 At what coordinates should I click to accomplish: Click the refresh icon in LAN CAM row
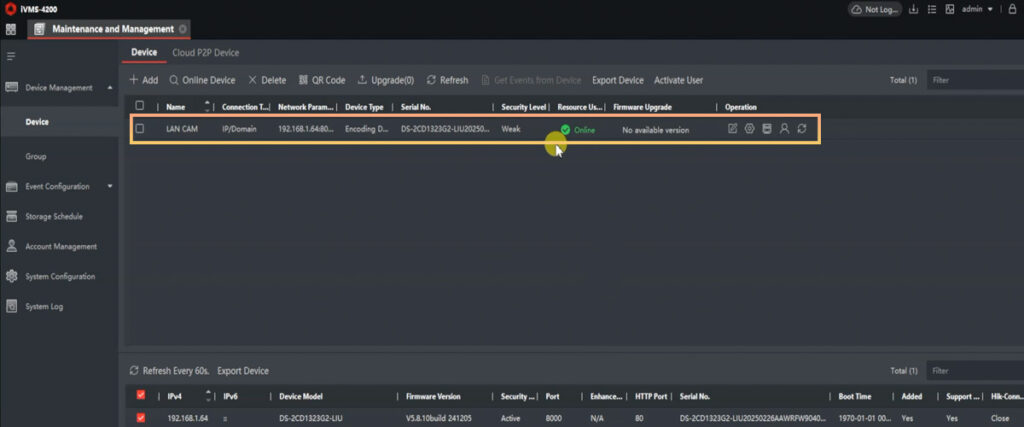802,129
